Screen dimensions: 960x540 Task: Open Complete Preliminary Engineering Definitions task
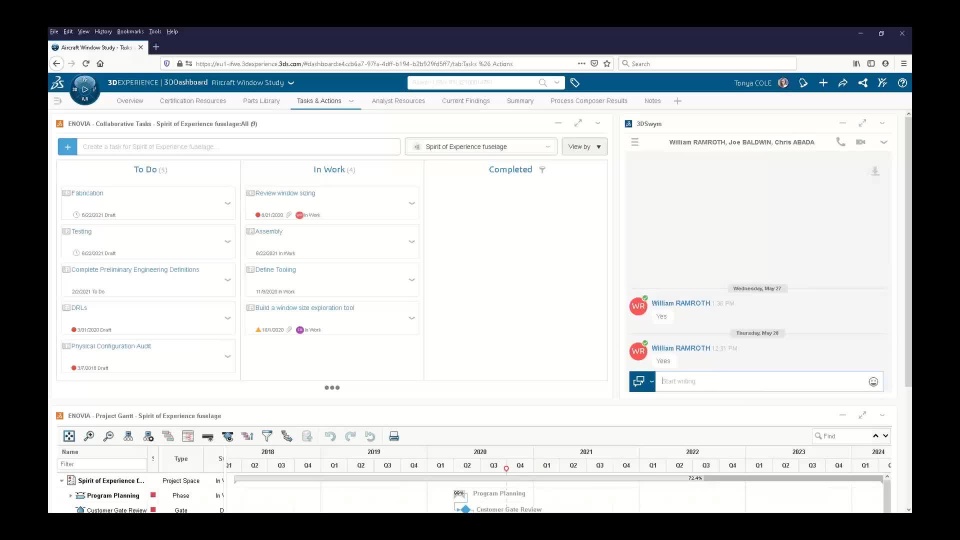135,269
